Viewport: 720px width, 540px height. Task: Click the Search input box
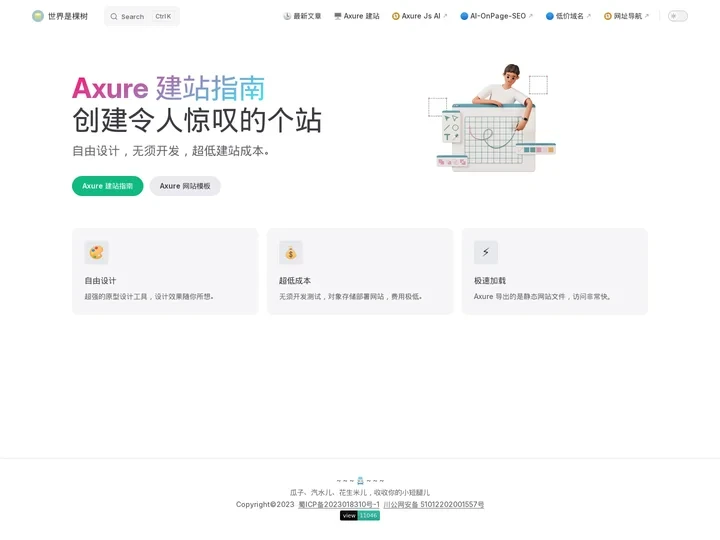[x=142, y=16]
